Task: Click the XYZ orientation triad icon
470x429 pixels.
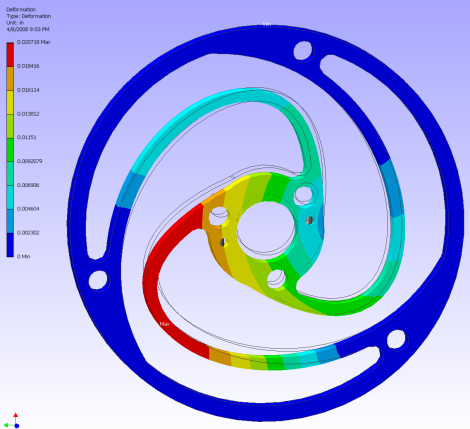Action: tap(12, 420)
